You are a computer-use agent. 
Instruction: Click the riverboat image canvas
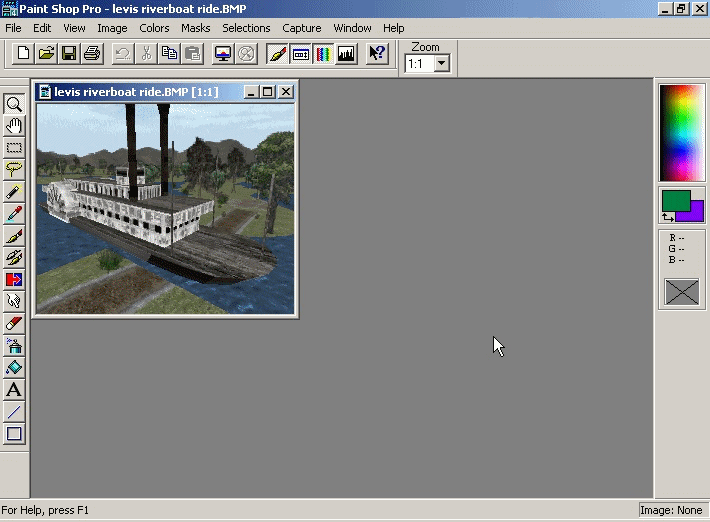(165, 208)
